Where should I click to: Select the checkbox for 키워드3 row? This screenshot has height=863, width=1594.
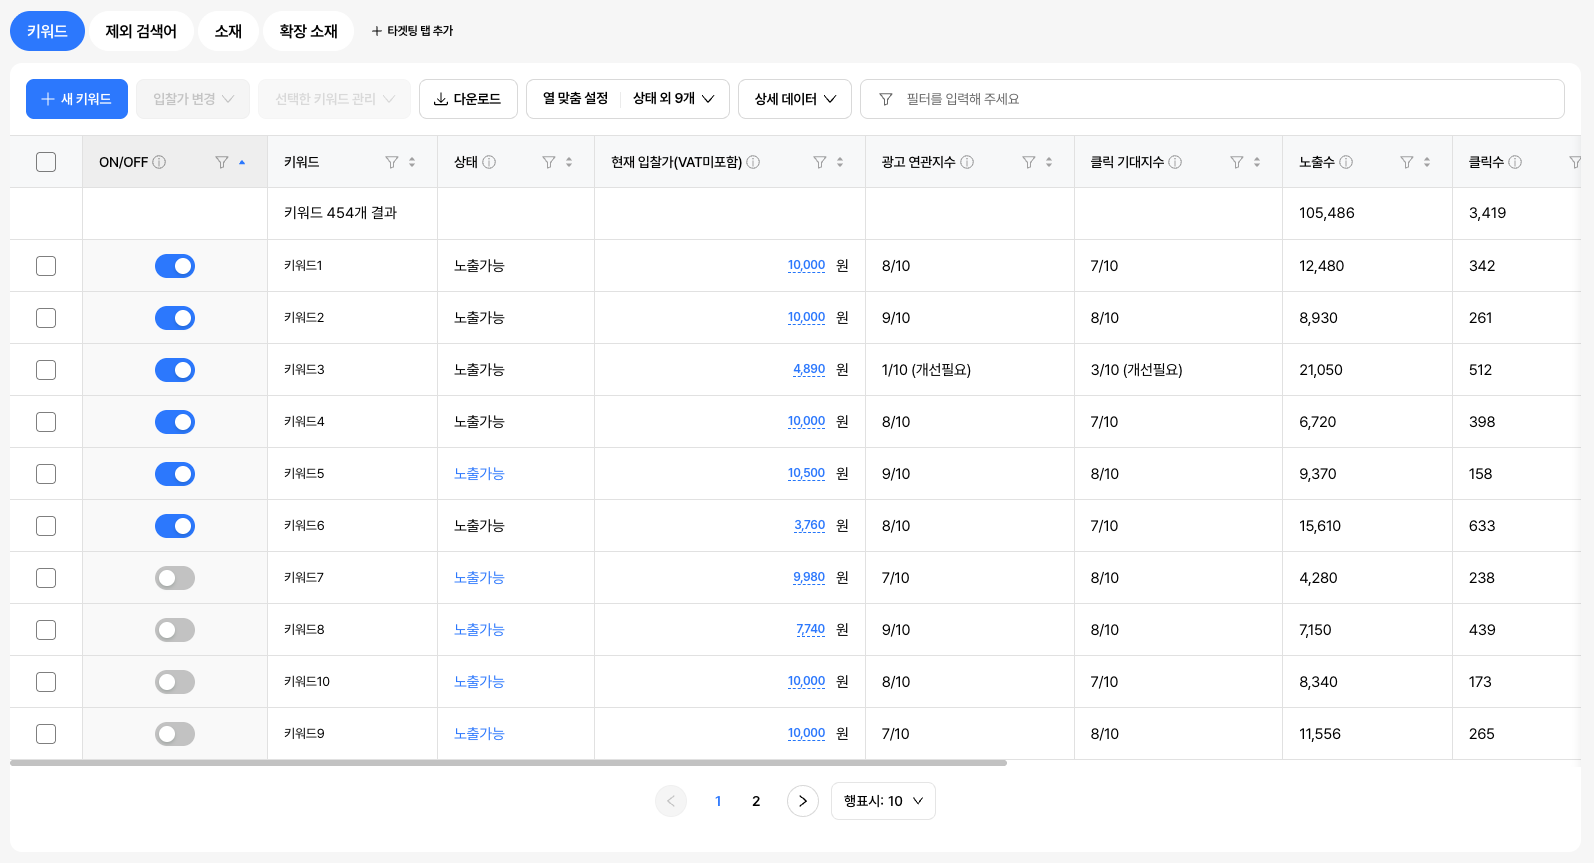[46, 370]
